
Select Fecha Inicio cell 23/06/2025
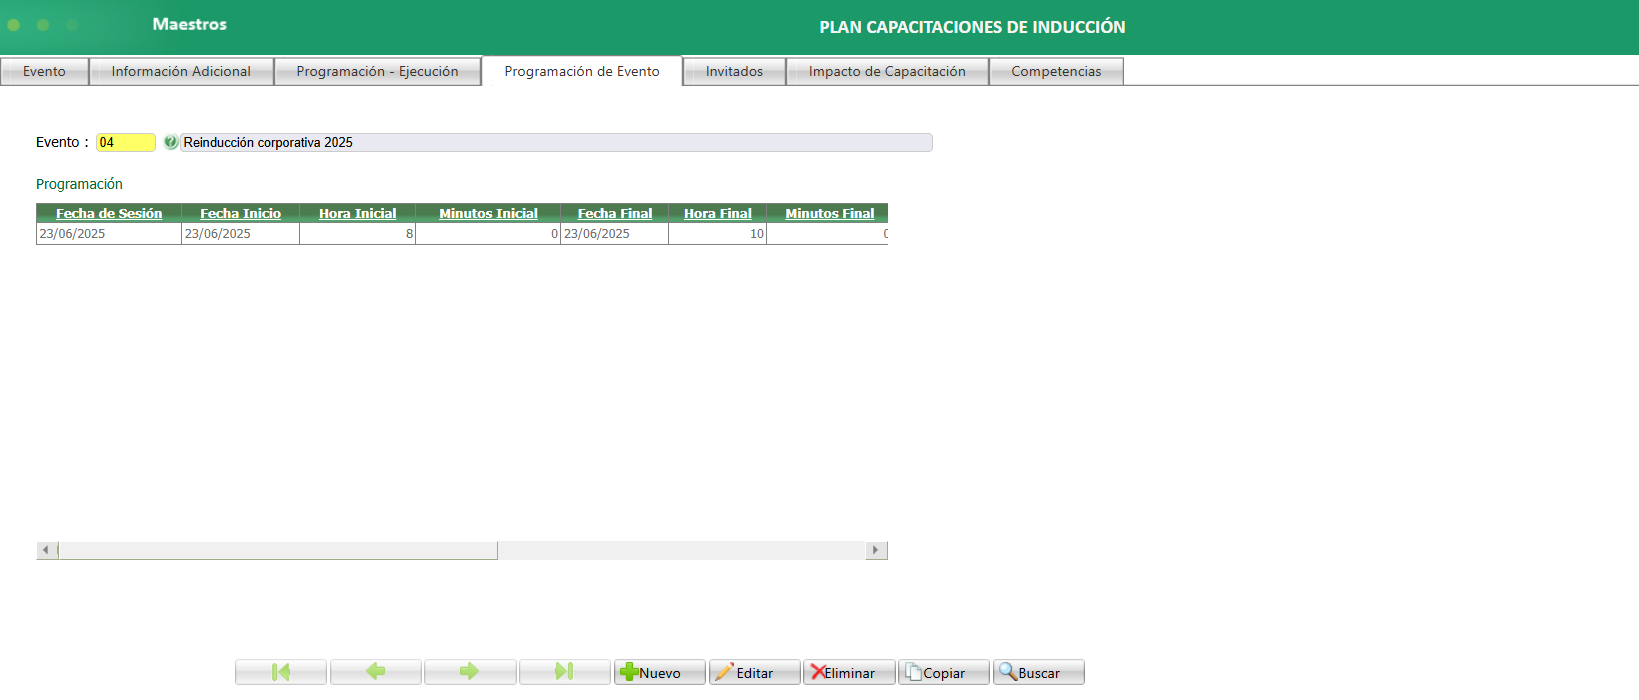click(x=240, y=233)
